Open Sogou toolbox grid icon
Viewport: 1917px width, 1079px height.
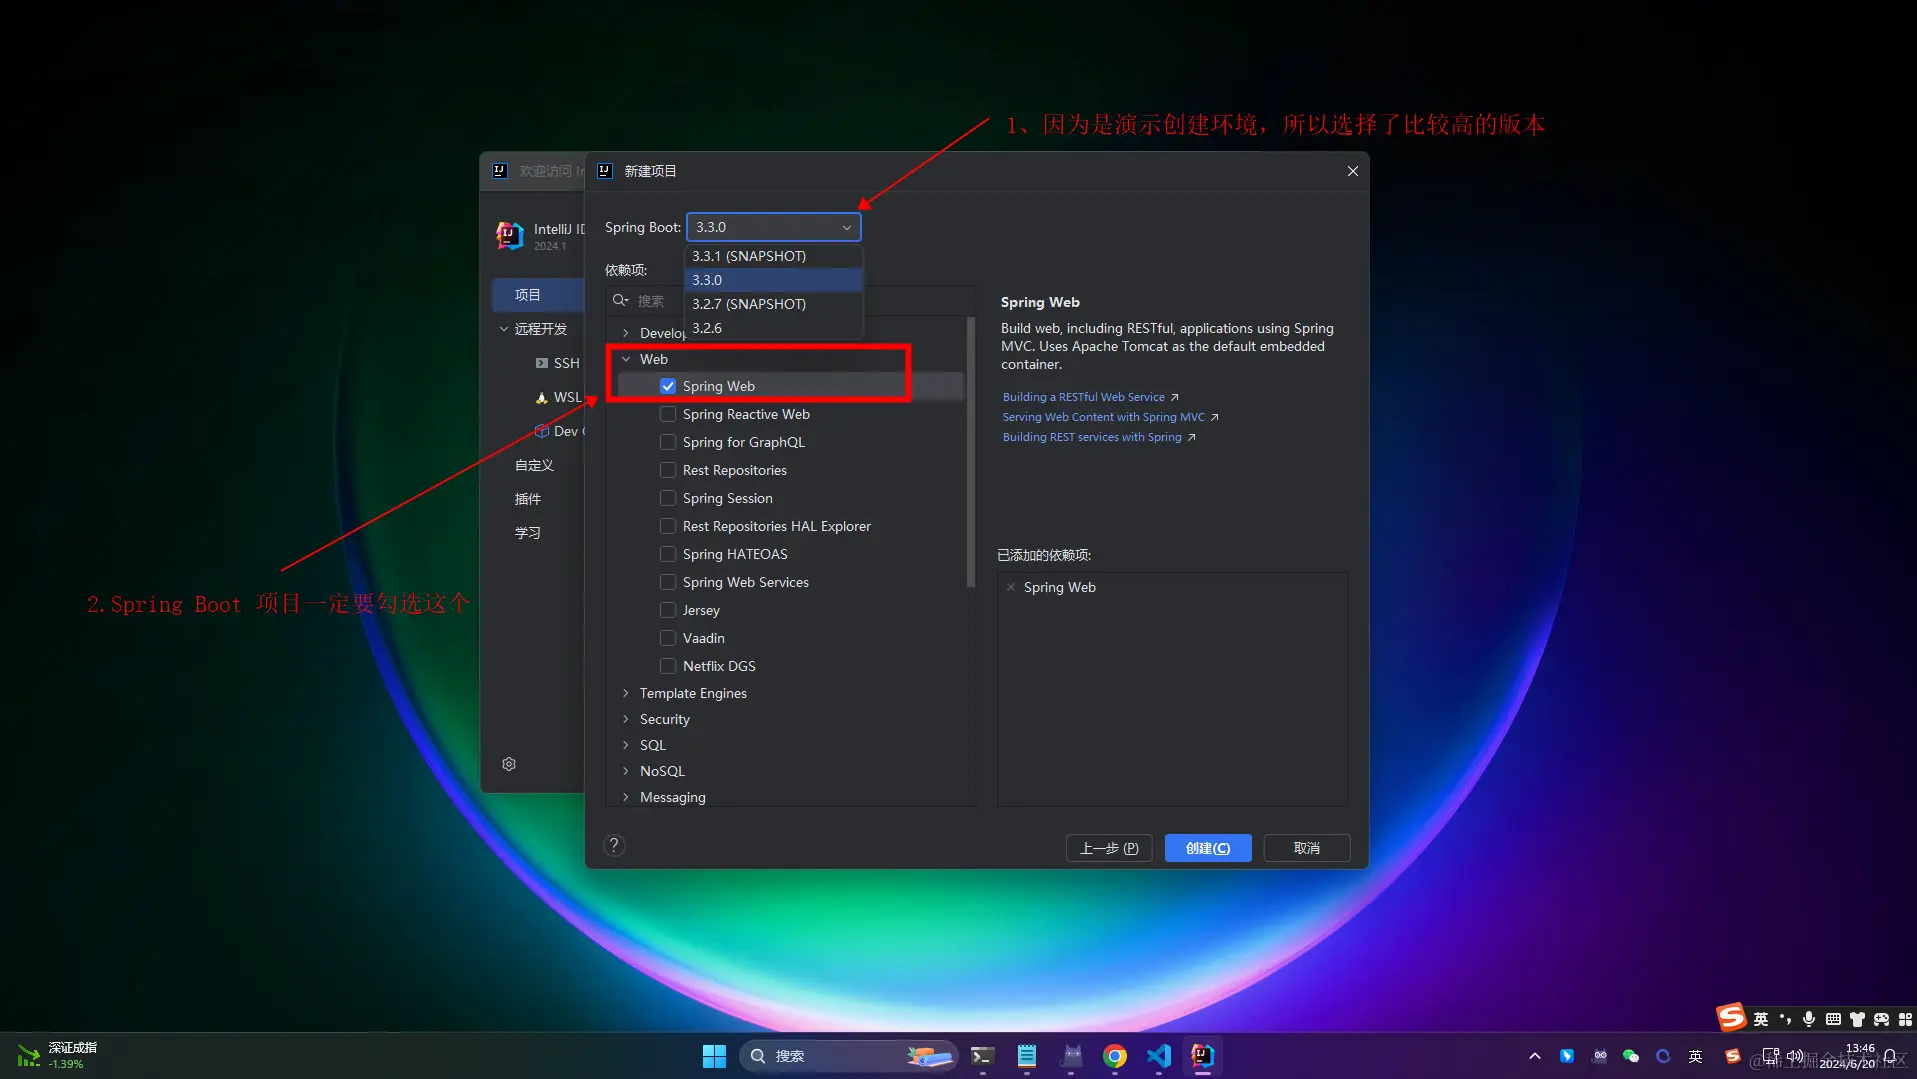click(1905, 1019)
